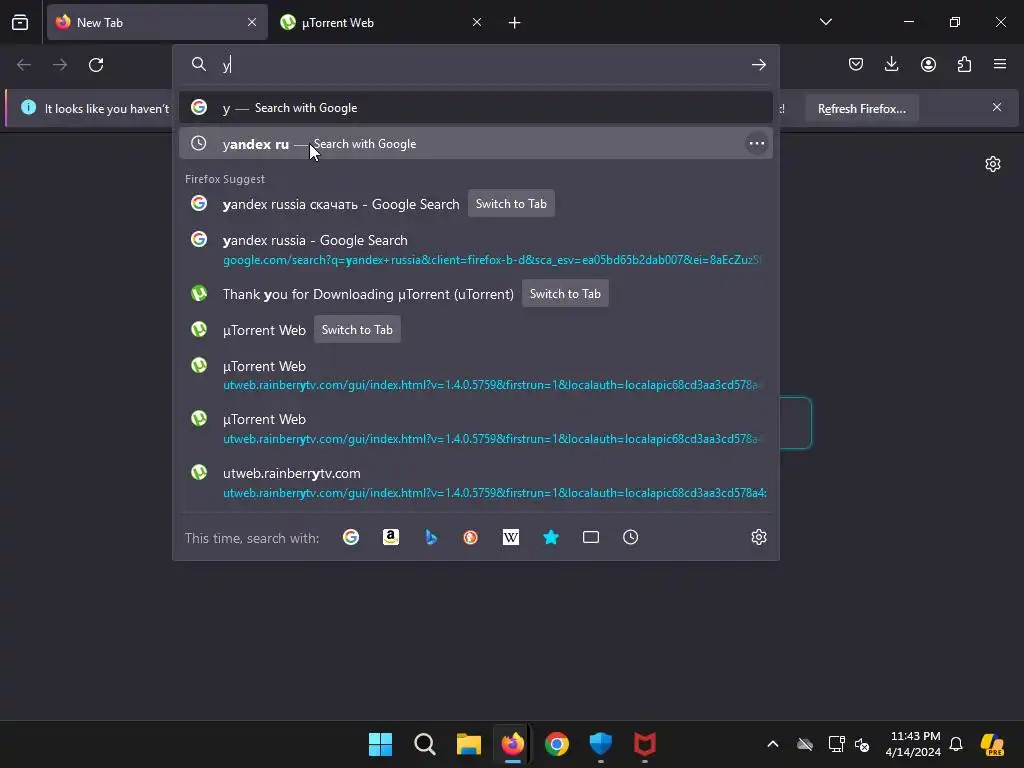Select 'yandex ru' history suggestion
Screen dimensions: 1024x768
point(475,144)
